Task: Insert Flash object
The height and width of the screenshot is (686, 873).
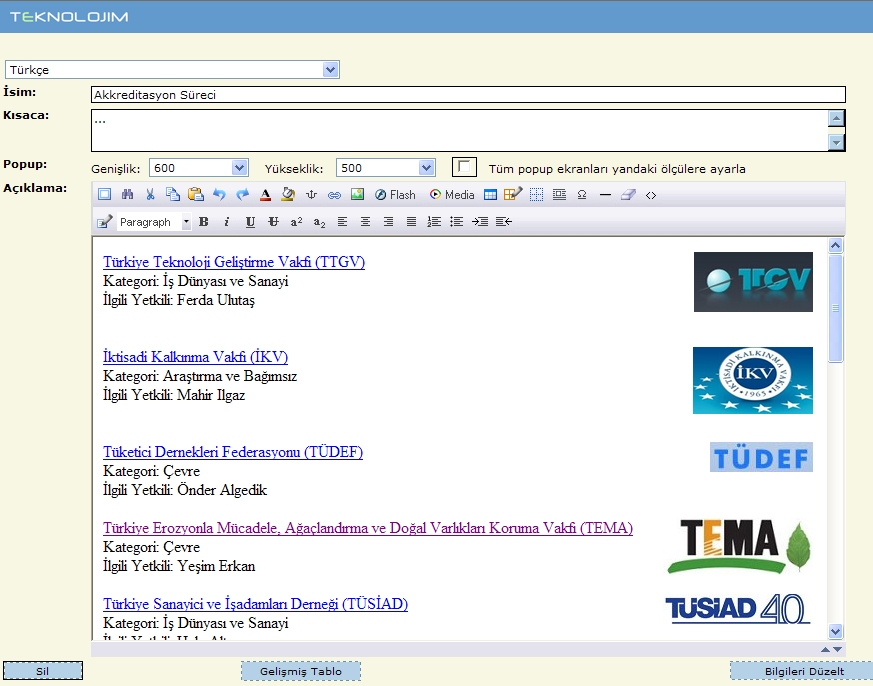Action: pos(395,195)
